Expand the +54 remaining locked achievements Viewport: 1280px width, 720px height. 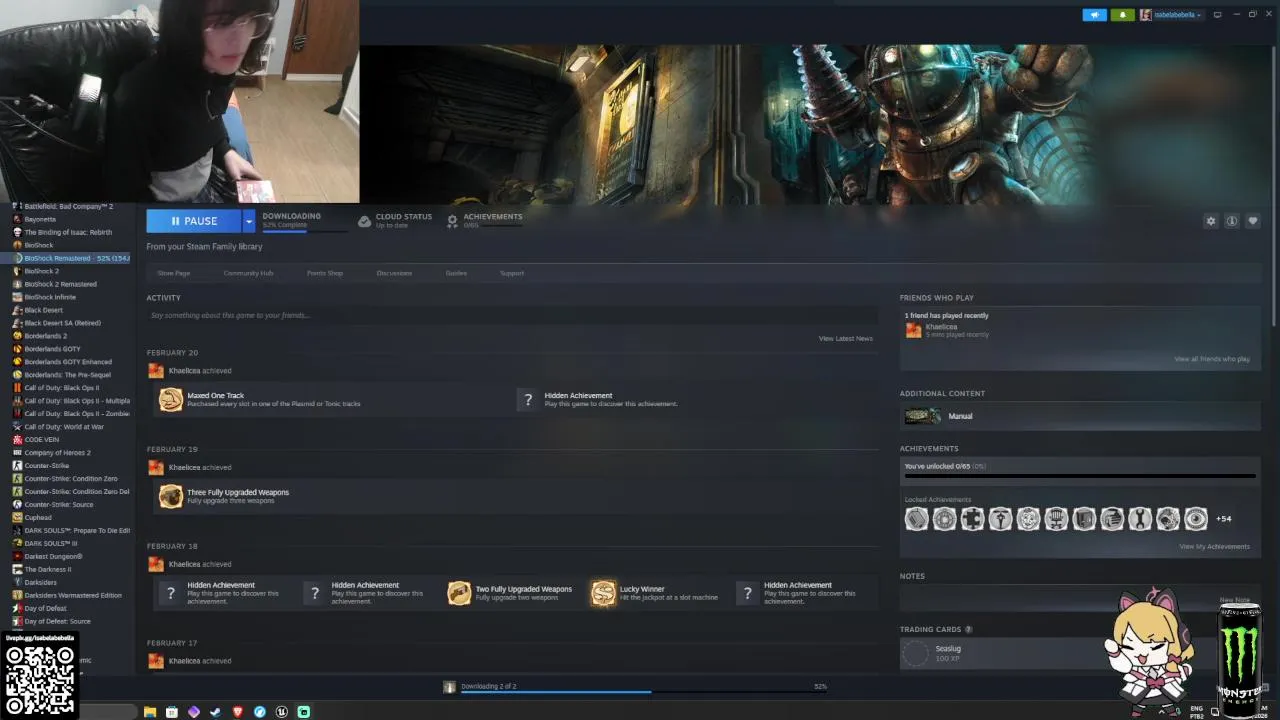click(x=1223, y=519)
